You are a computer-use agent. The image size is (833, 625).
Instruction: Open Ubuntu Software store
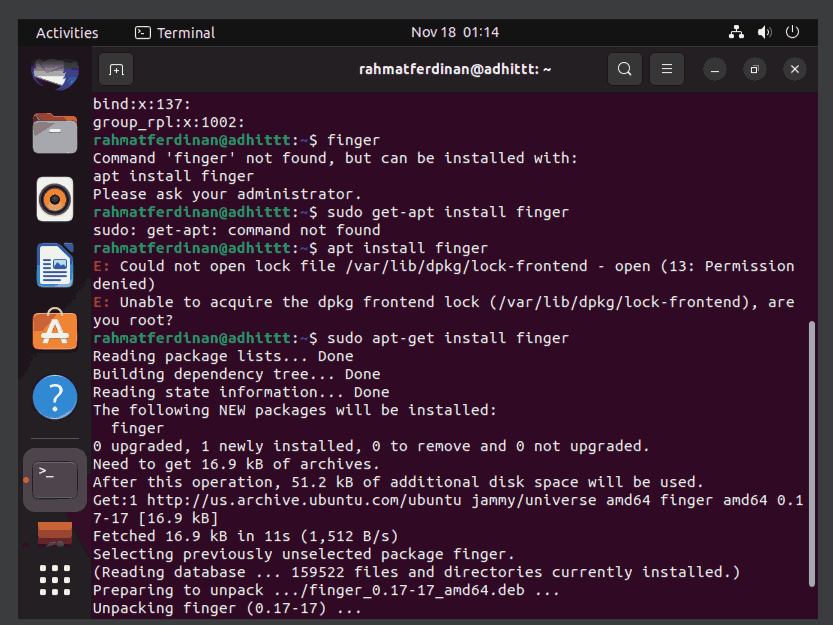55,329
